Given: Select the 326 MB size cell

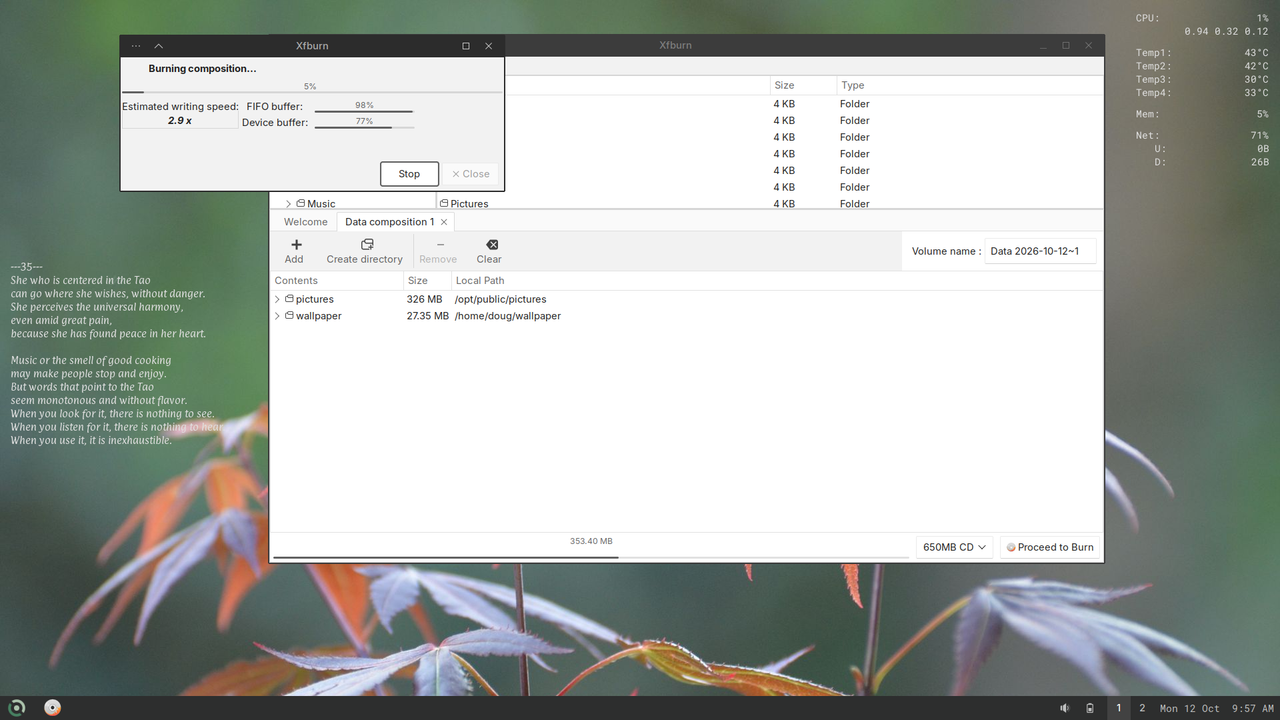Looking at the screenshot, I should 424,299.
